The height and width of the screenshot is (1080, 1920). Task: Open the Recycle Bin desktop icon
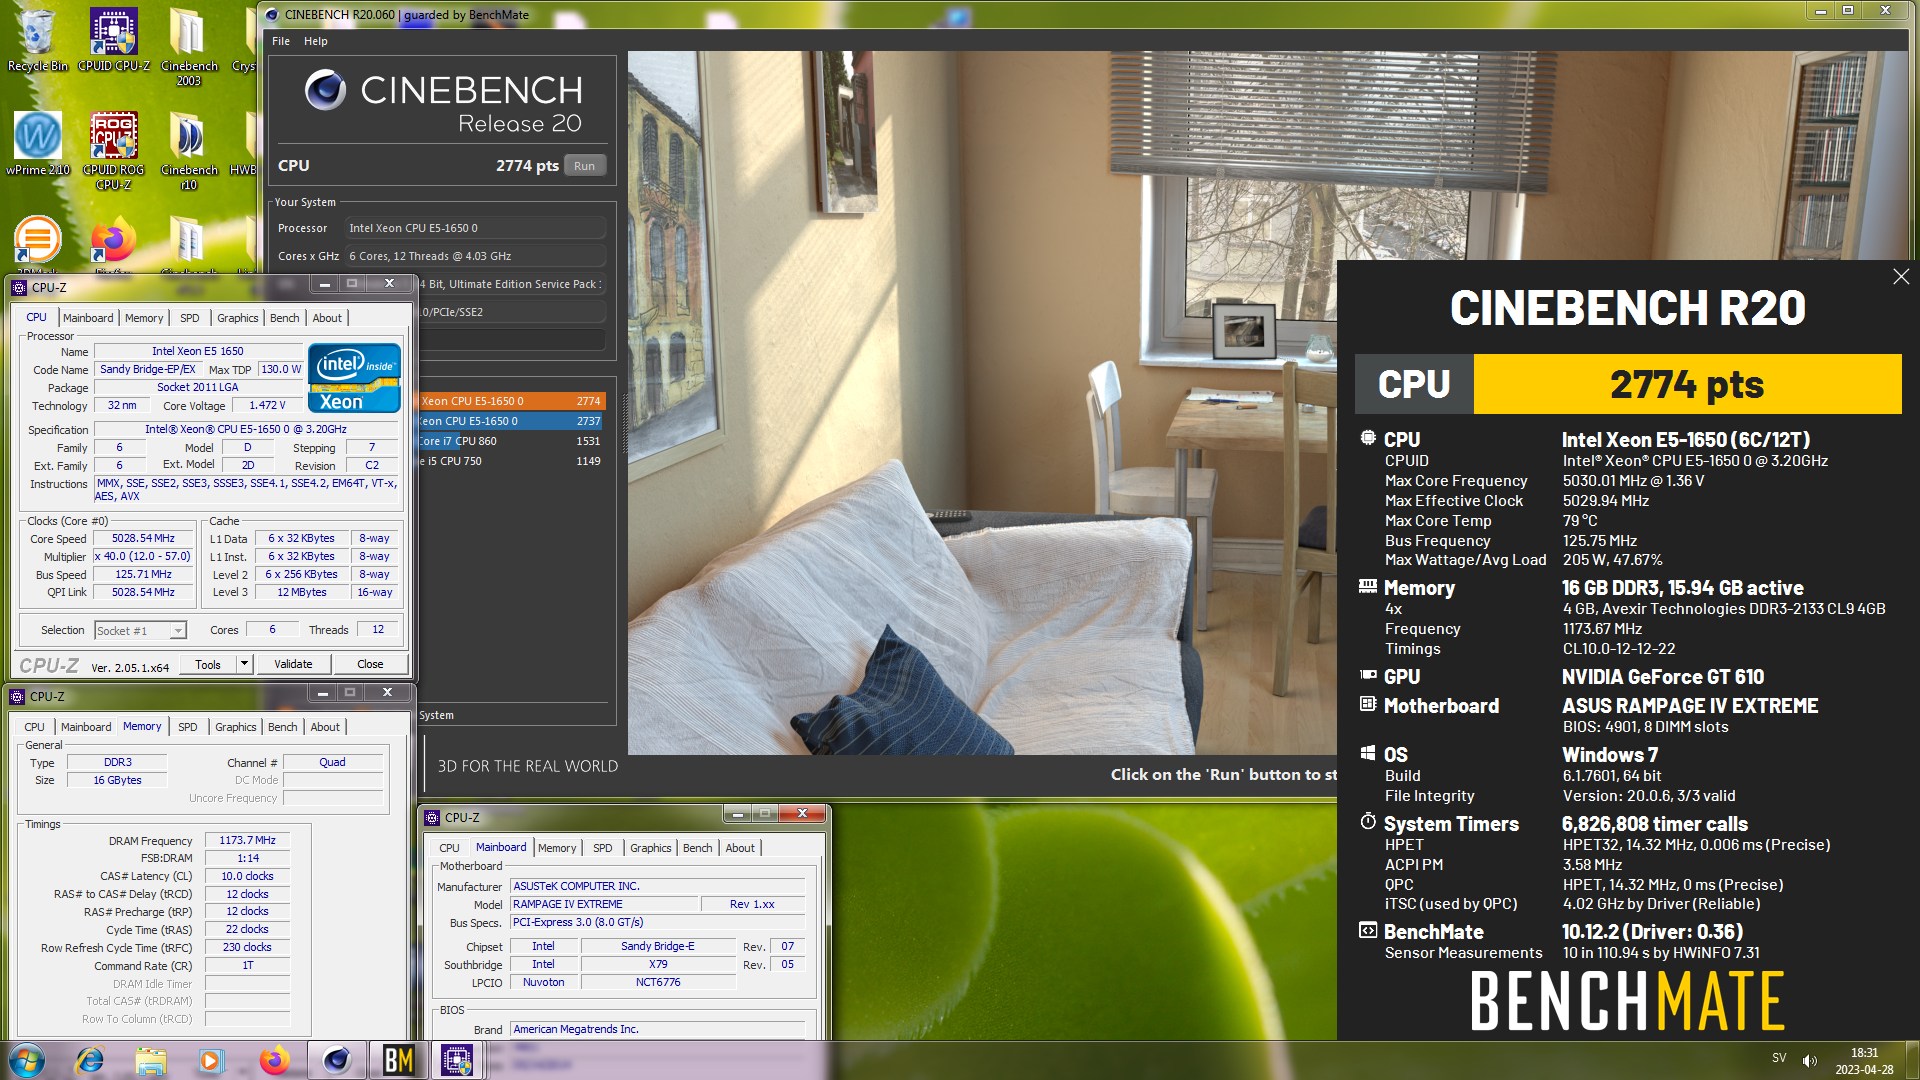37,40
